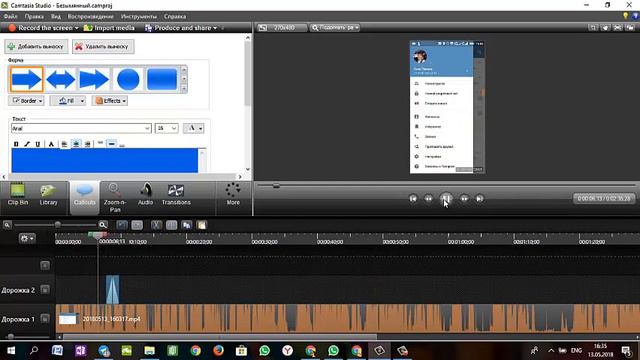The height and width of the screenshot is (360, 640).
Task: Toggle lock on Track 1
Action: [x=45, y=318]
